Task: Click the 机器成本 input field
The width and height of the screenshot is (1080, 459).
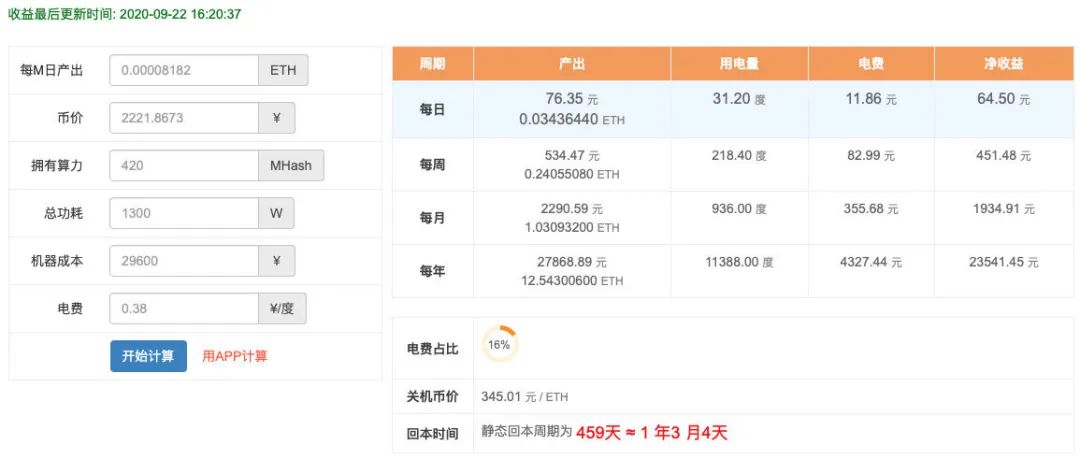Action: point(184,261)
